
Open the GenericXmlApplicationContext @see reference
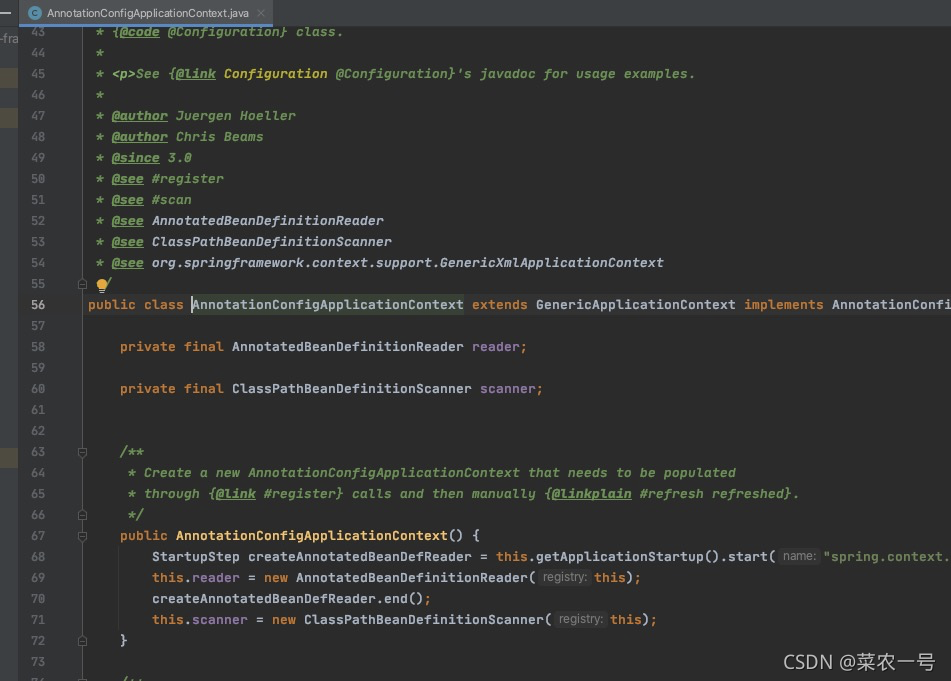(x=408, y=263)
